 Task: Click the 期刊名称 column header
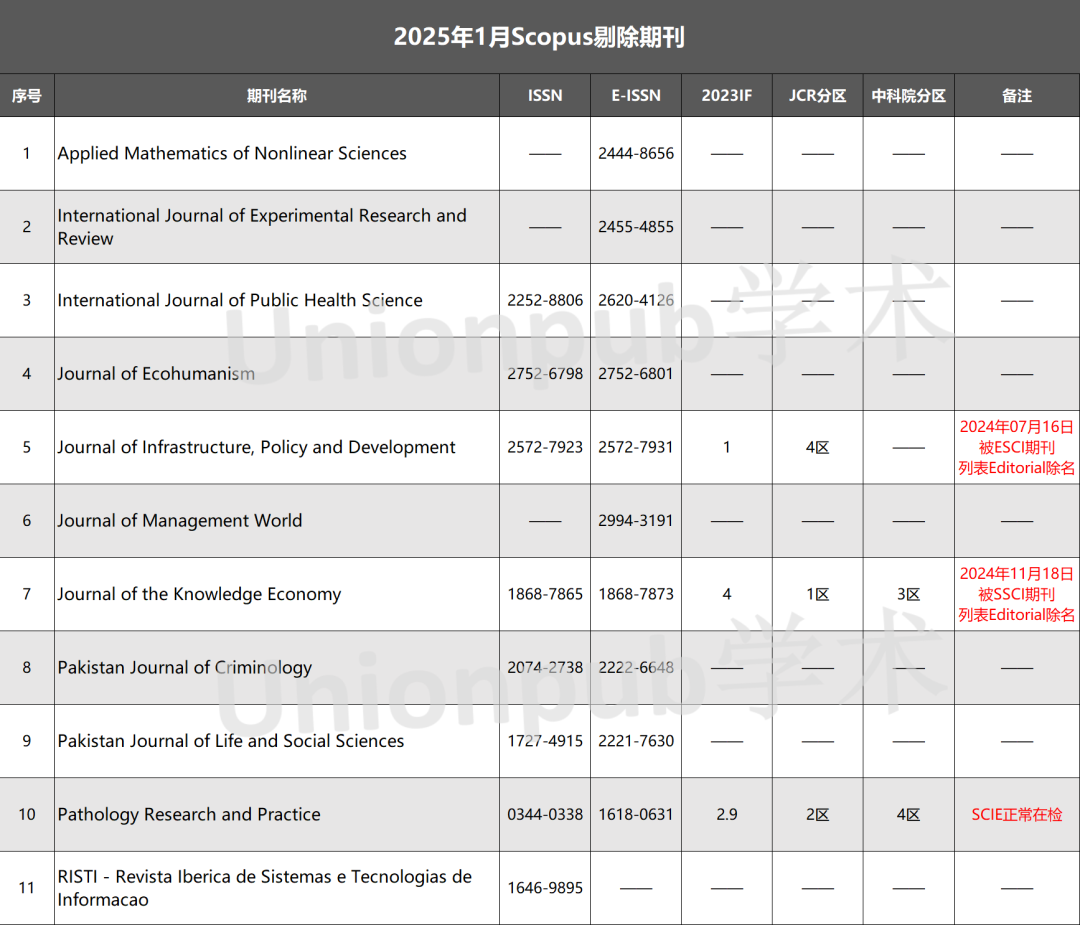click(277, 96)
